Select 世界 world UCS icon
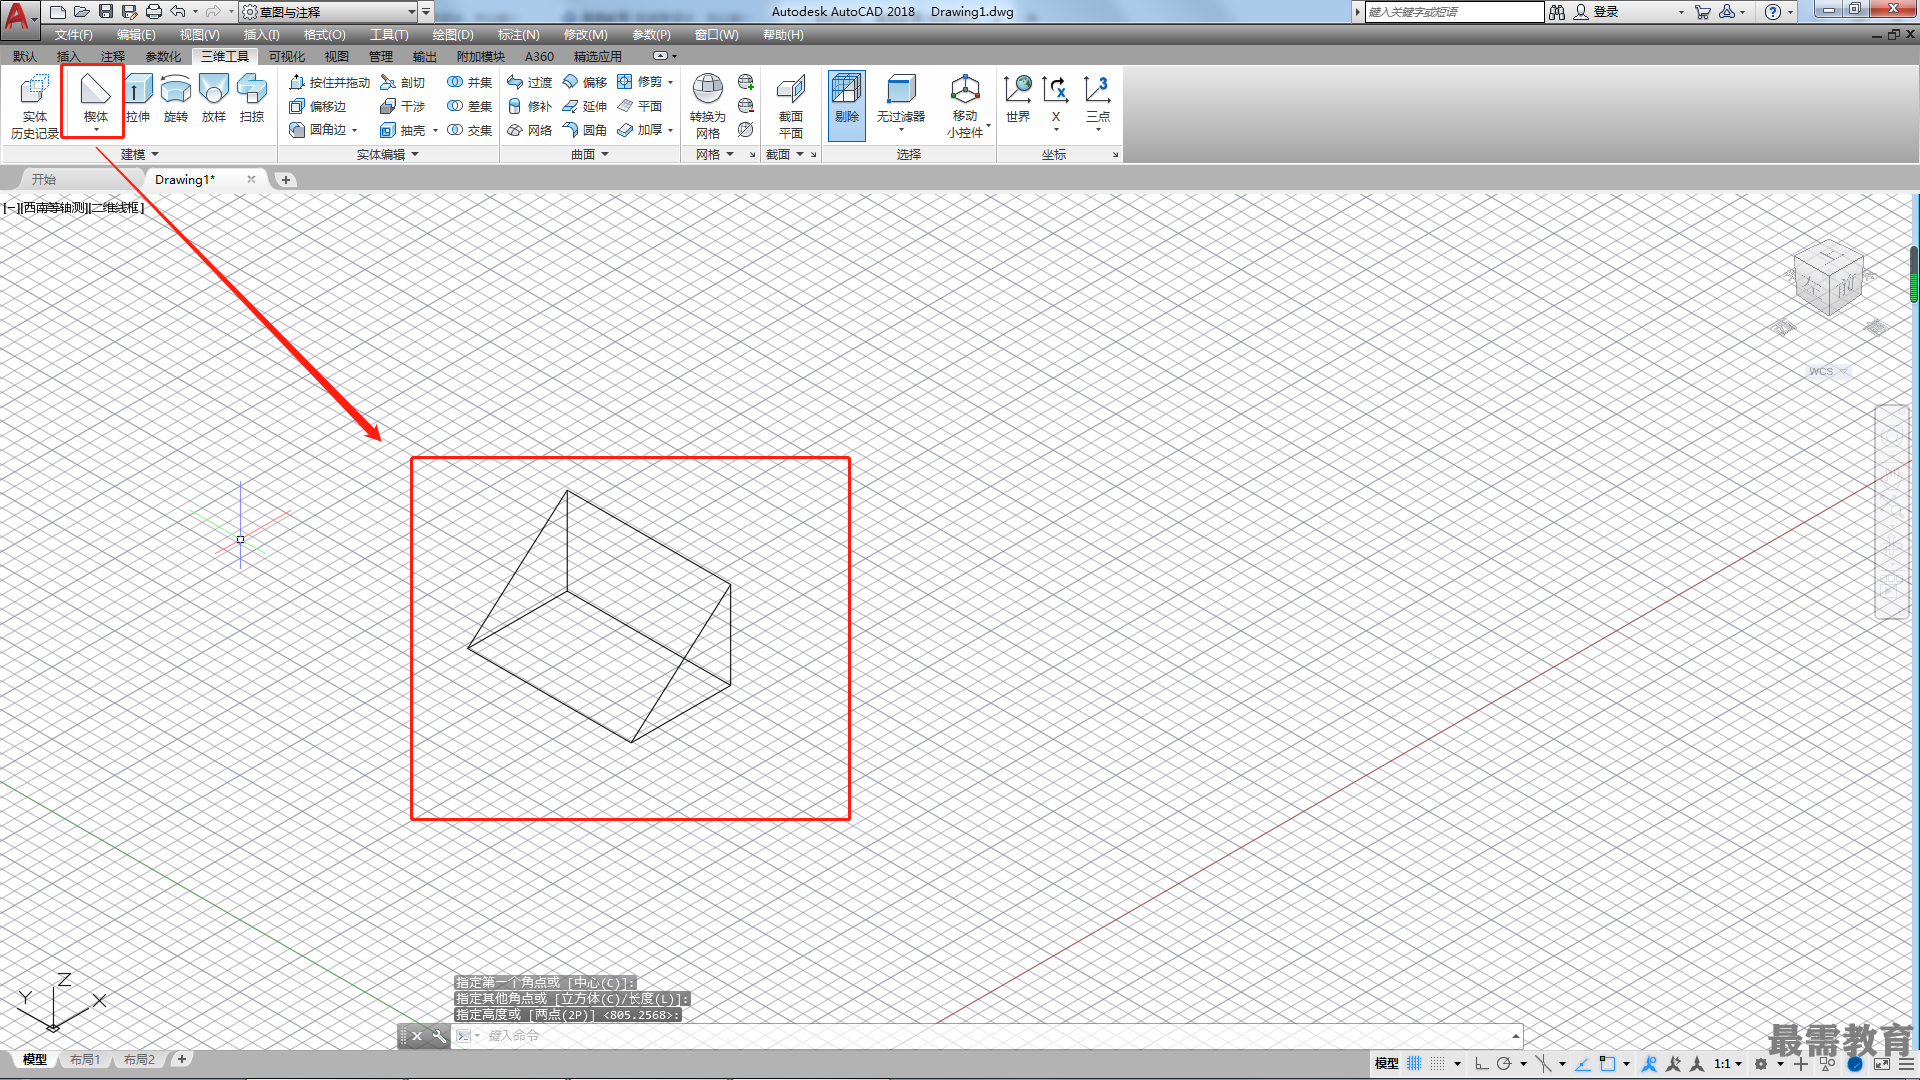The height and width of the screenshot is (1080, 1920). (1018, 98)
